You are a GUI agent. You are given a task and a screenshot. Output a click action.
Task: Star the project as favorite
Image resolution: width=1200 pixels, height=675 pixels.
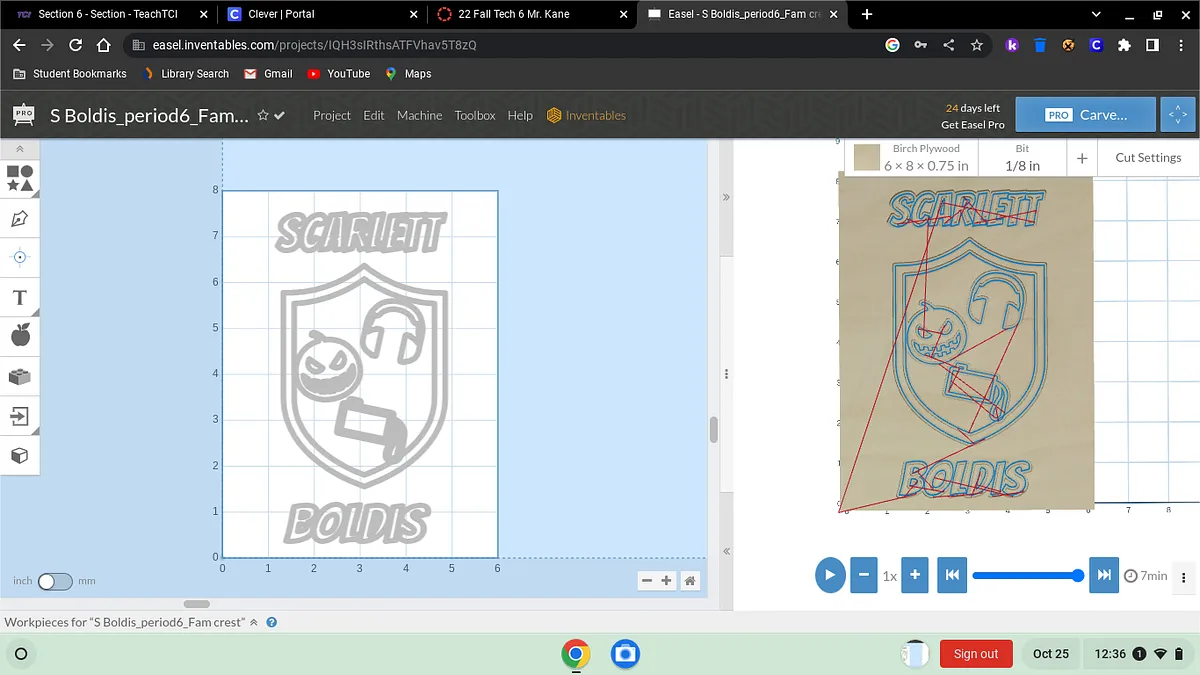(x=263, y=115)
